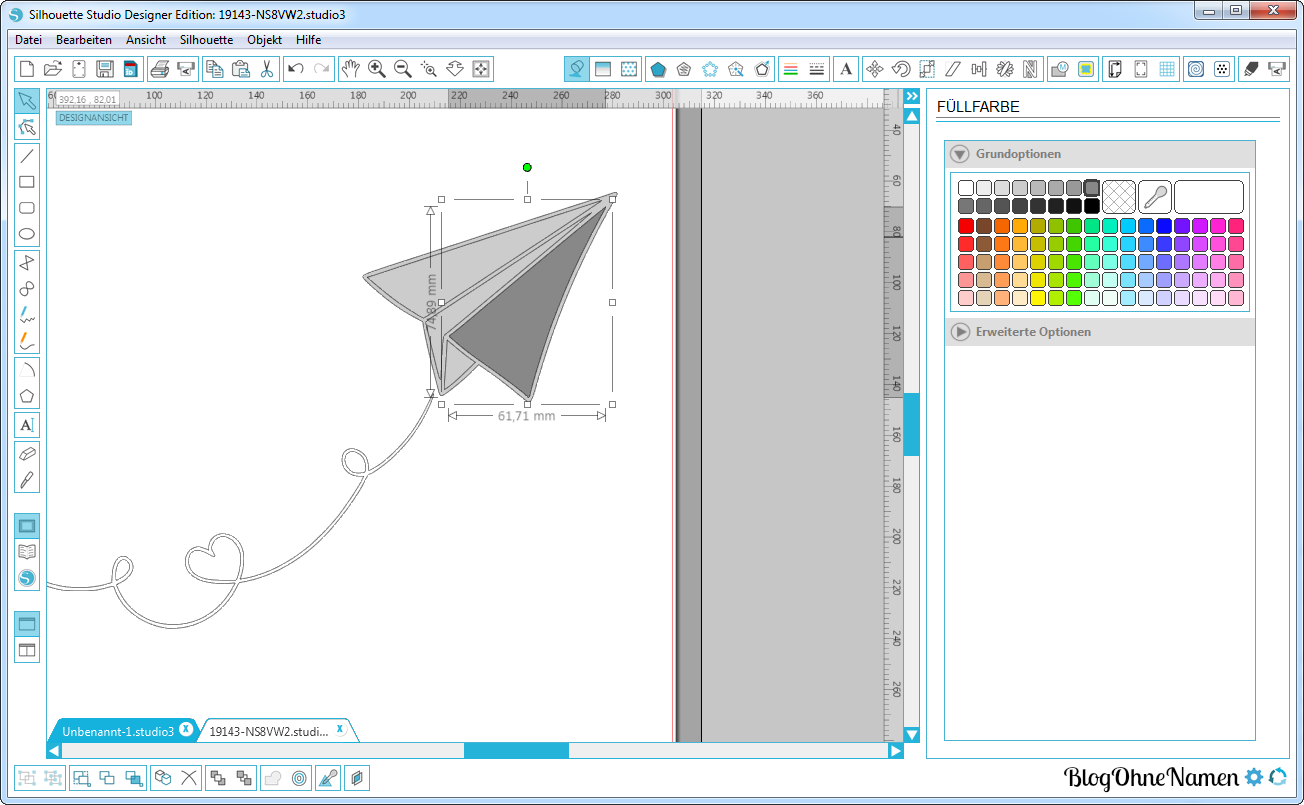Choose the text tool
The width and height of the screenshot is (1304, 805).
27,425
